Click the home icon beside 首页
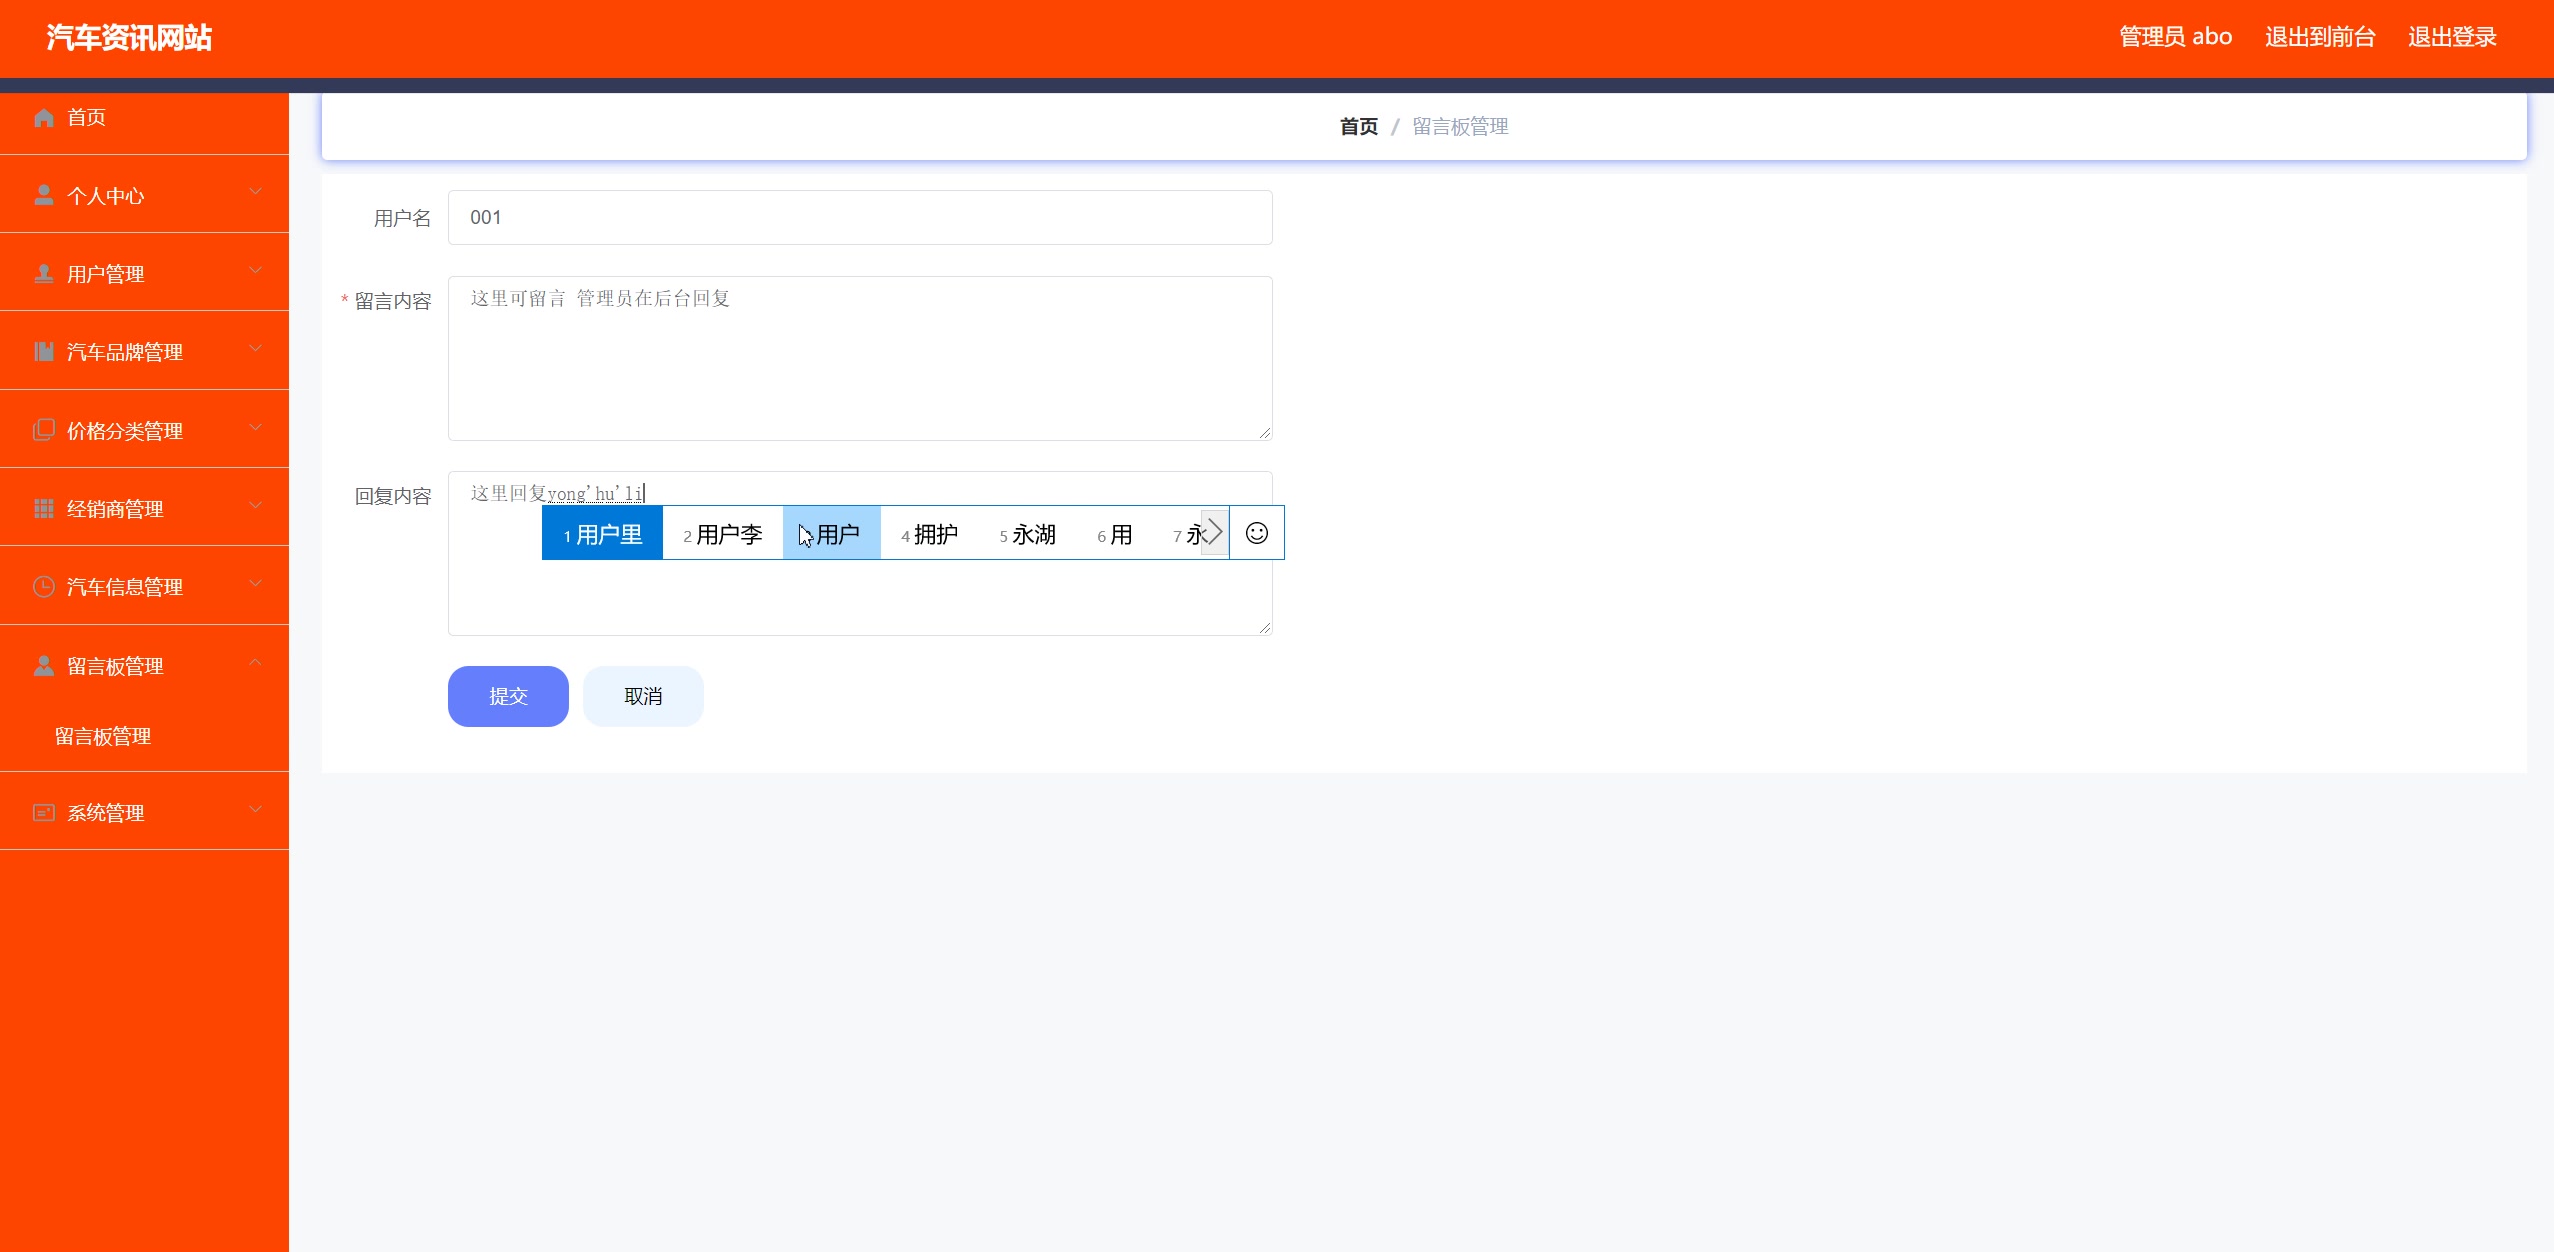This screenshot has width=2554, height=1252. click(x=44, y=118)
